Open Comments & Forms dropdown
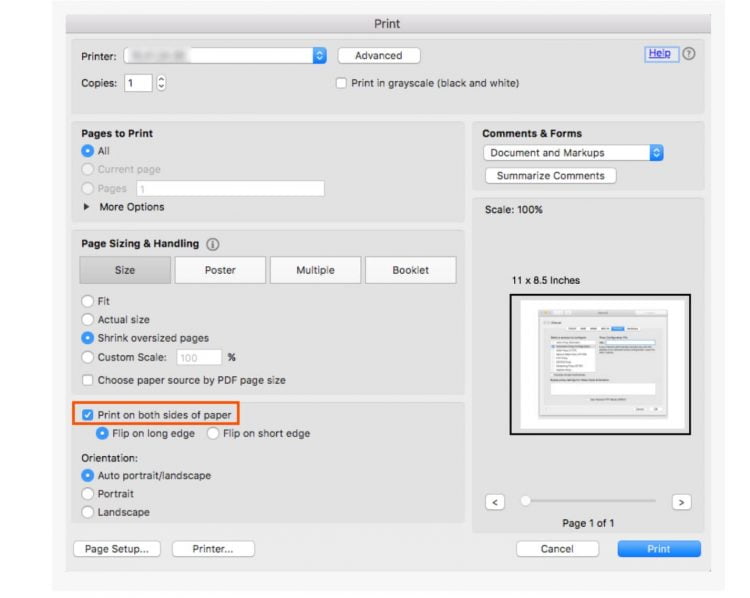750x598 pixels. [x=573, y=153]
